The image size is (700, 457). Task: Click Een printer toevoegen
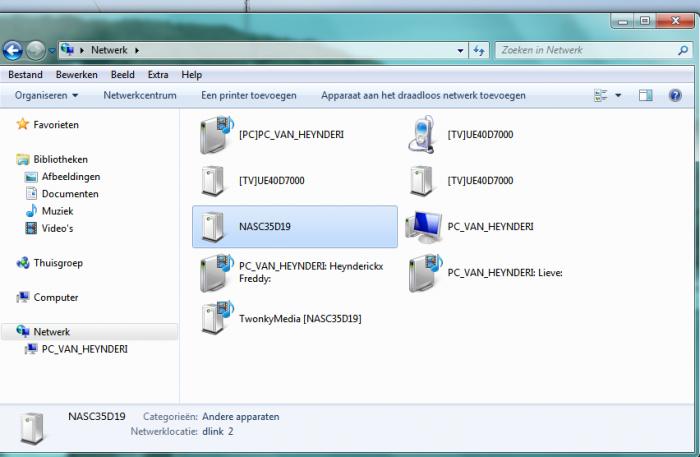point(249,95)
